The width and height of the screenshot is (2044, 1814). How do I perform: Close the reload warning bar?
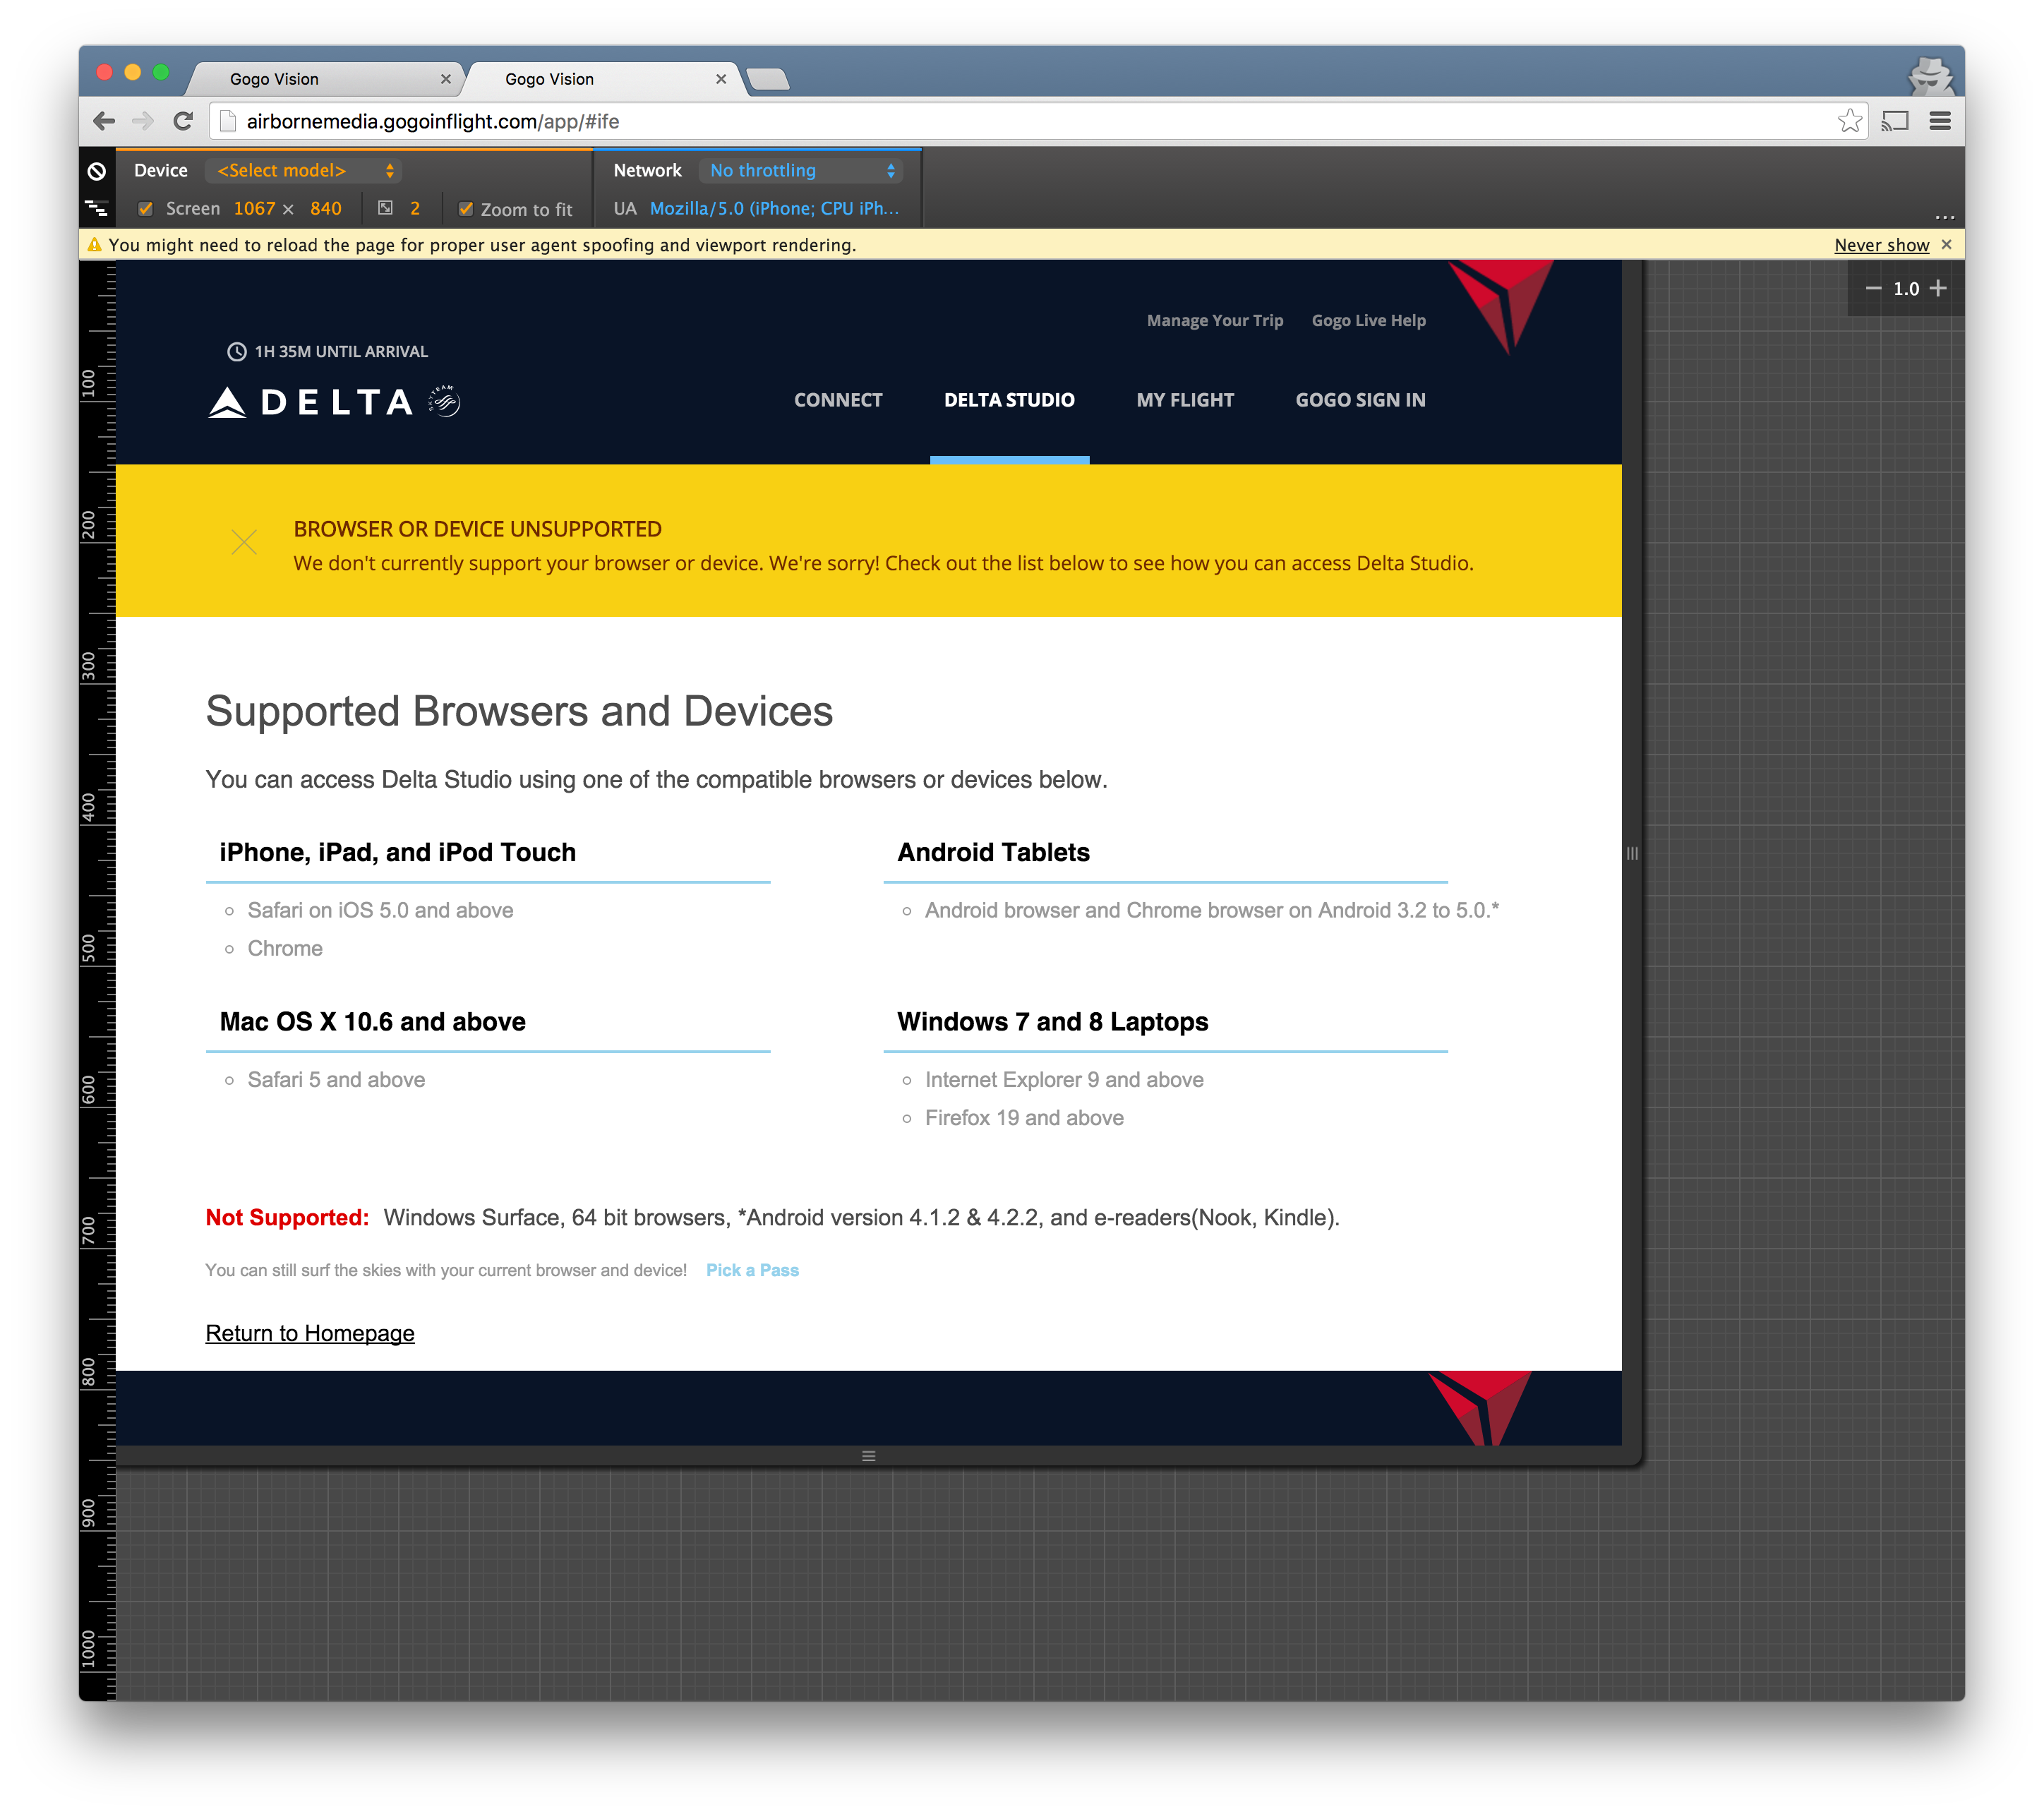pos(1946,244)
